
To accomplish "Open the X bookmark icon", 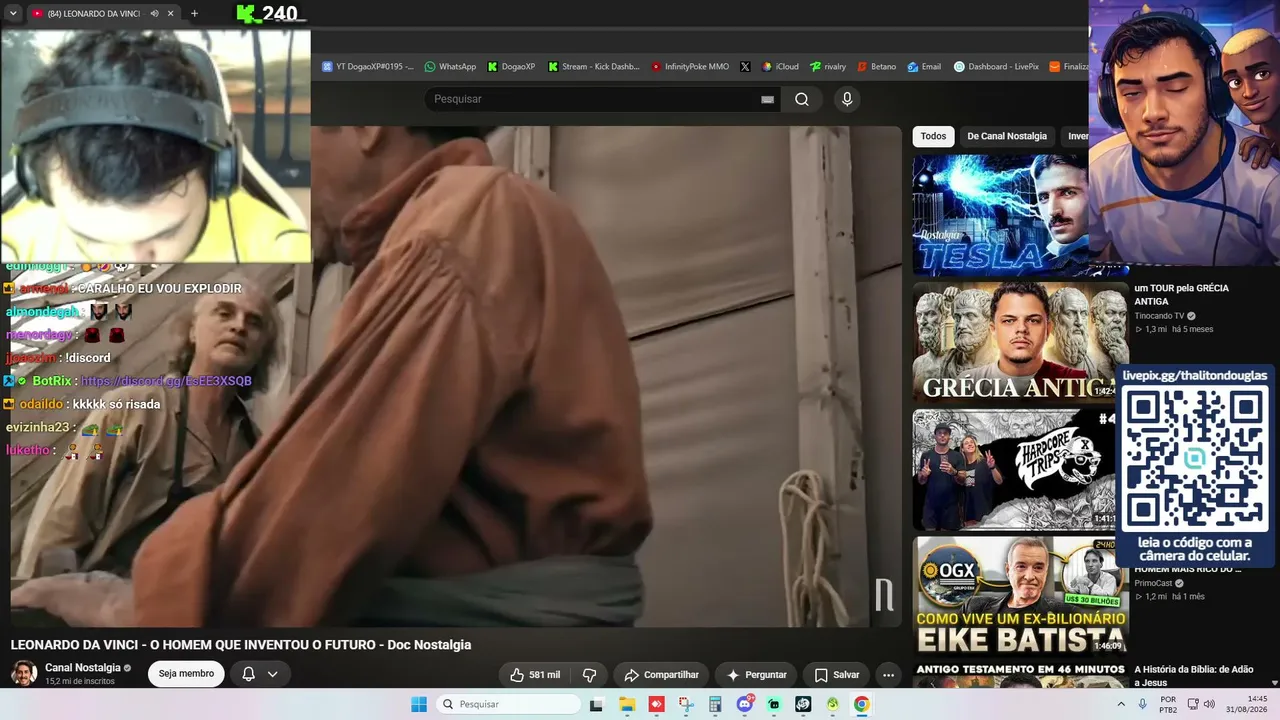I will [x=745, y=67].
